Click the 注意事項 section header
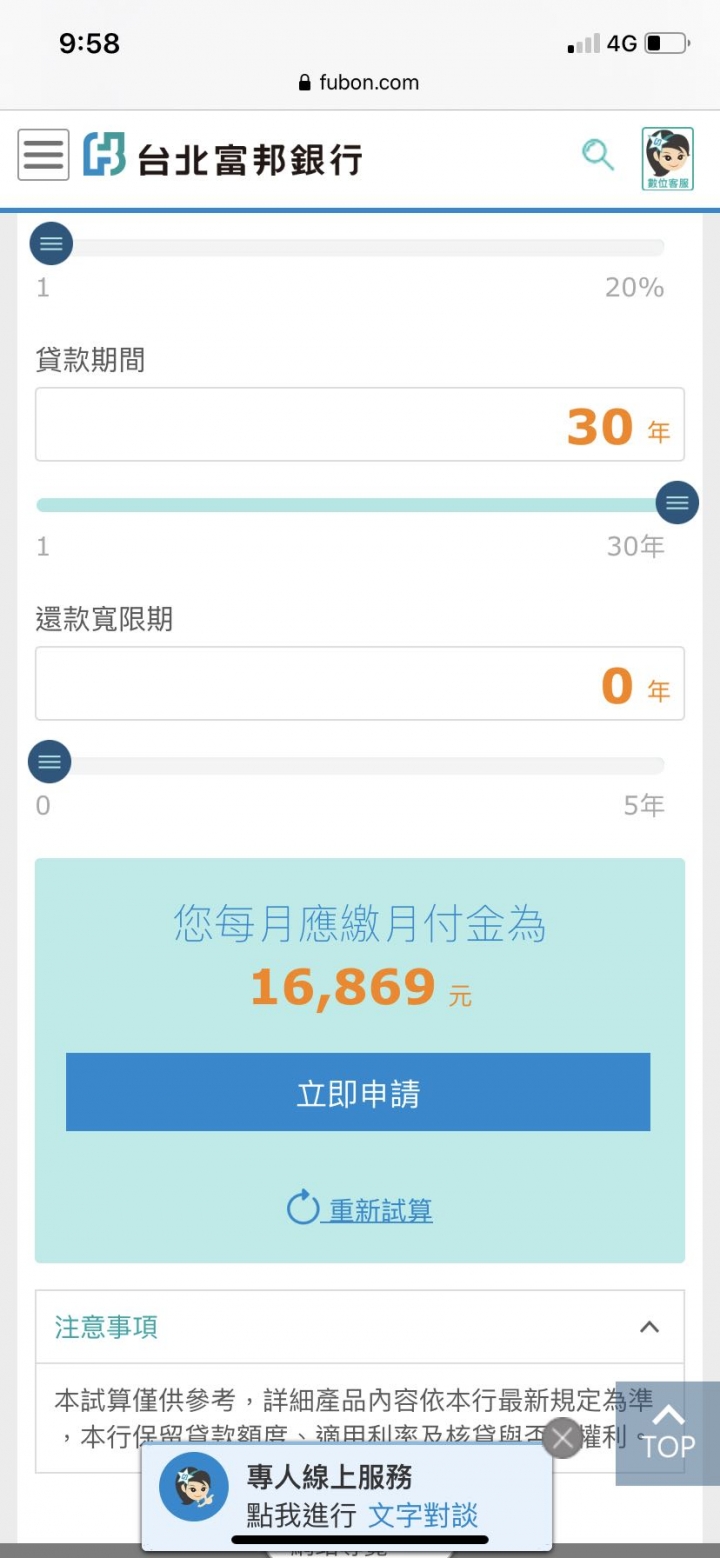Screen dimensions: 720x1558 (360, 1327)
